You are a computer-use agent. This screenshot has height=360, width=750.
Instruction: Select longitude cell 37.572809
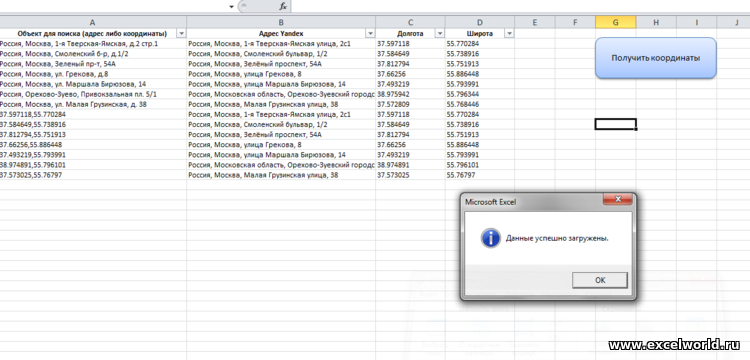[x=410, y=104]
